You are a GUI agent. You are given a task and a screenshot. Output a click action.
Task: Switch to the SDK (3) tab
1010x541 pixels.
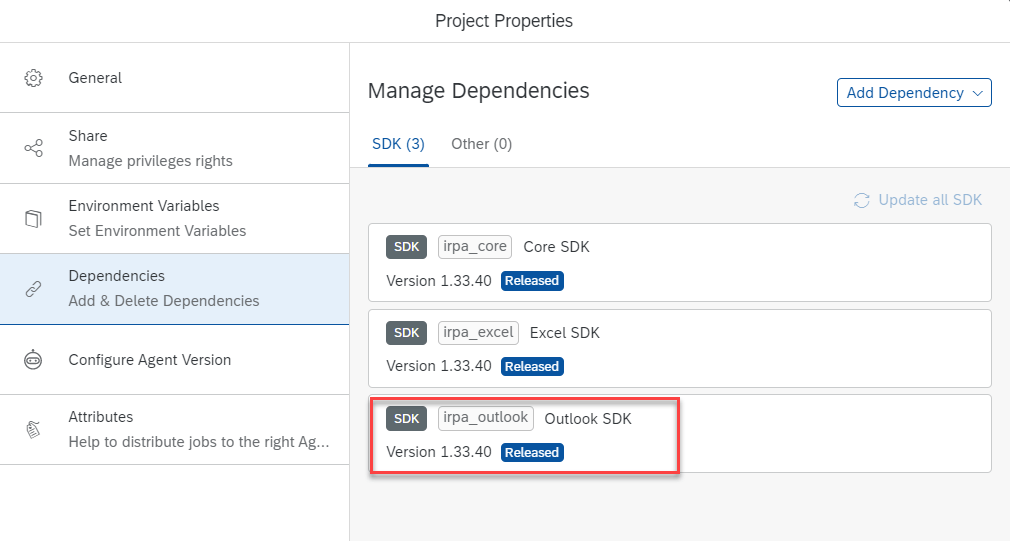[398, 144]
